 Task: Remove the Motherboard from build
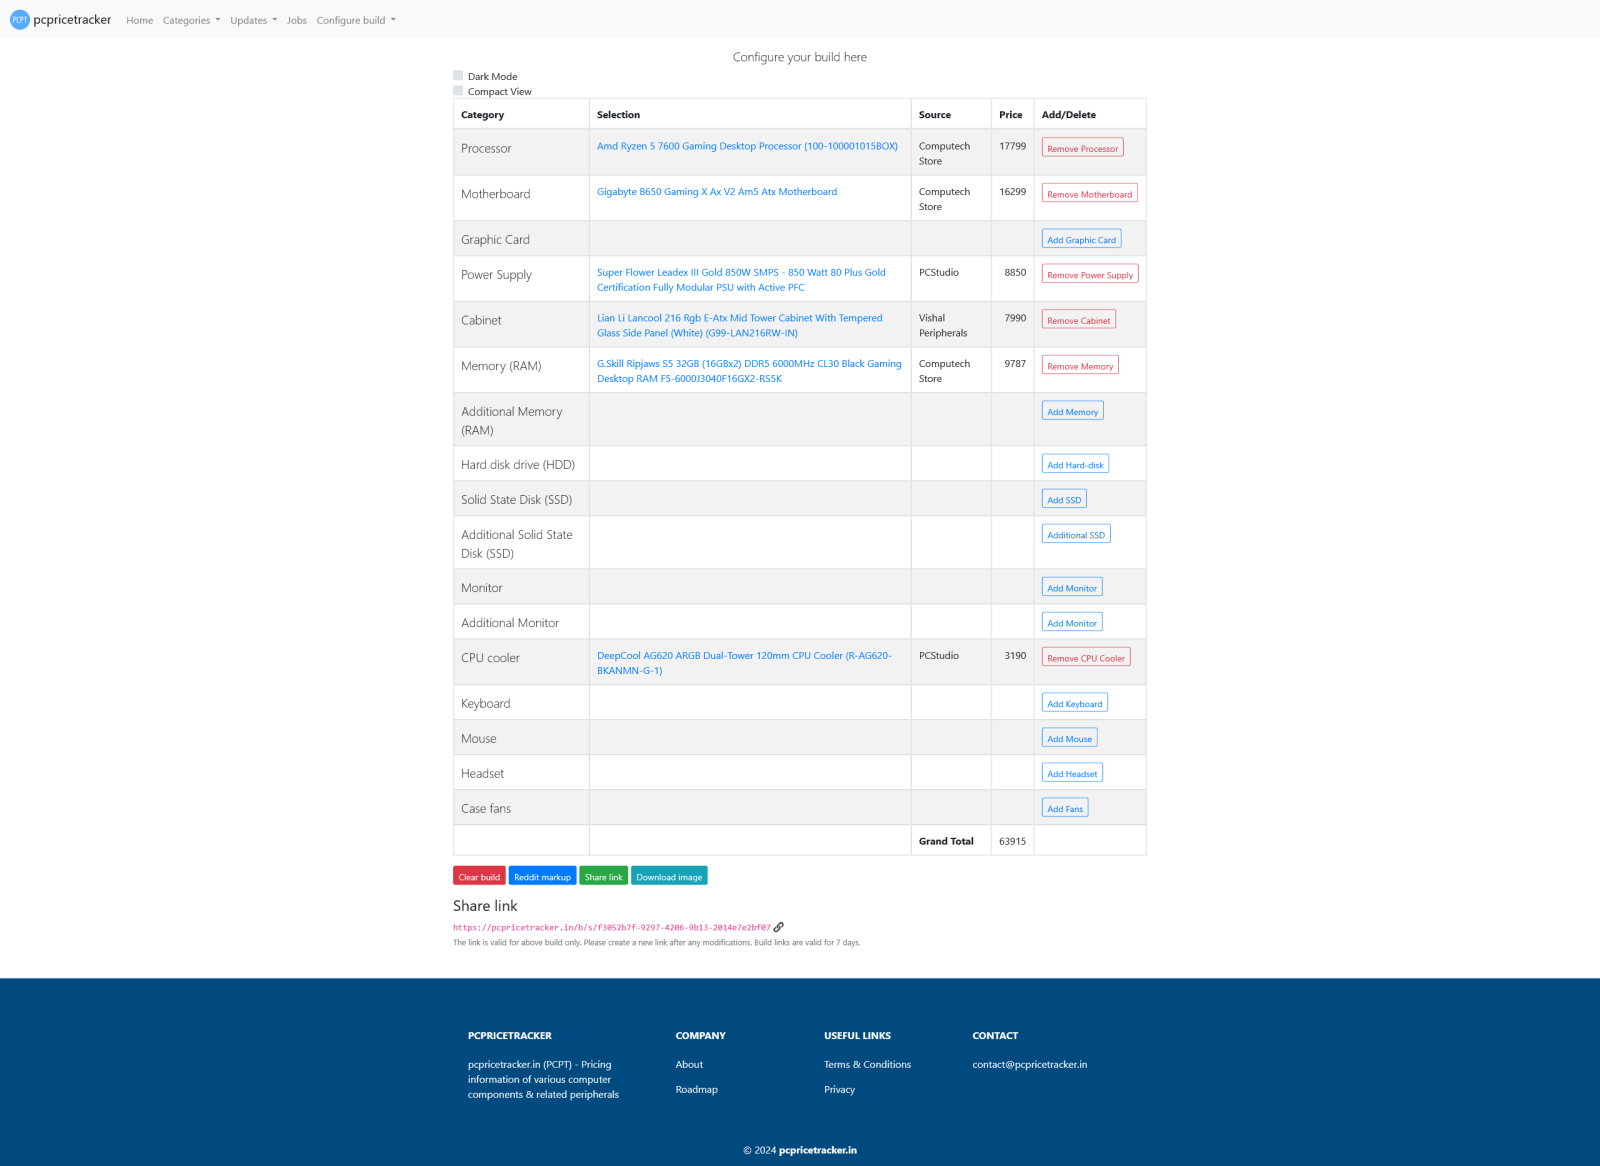(1089, 194)
